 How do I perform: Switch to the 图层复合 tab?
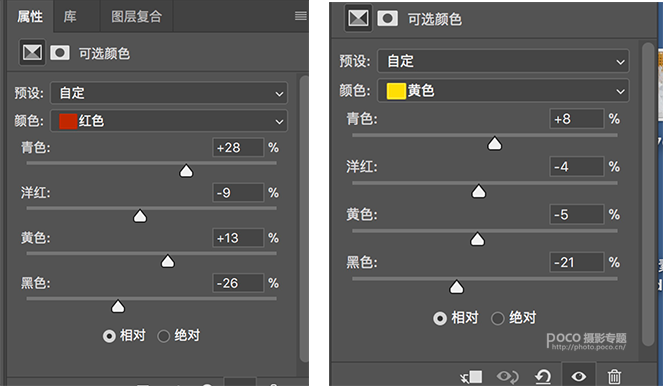coord(137,17)
